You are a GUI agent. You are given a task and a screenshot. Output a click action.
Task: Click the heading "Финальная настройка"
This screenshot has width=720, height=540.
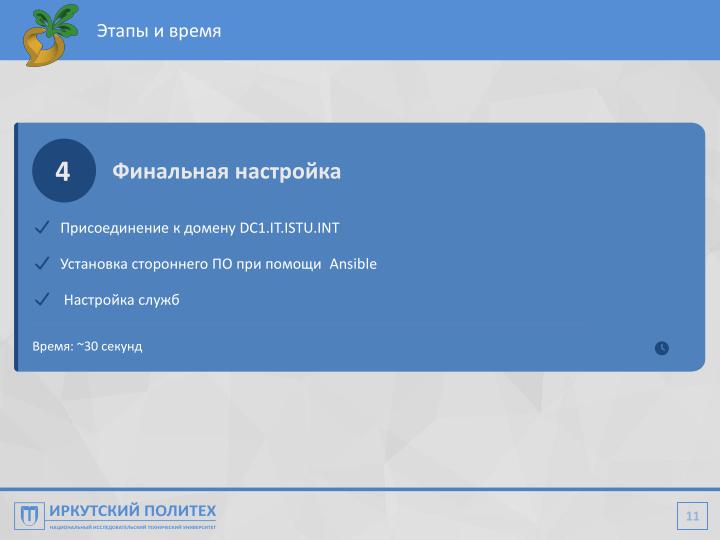[x=226, y=171]
